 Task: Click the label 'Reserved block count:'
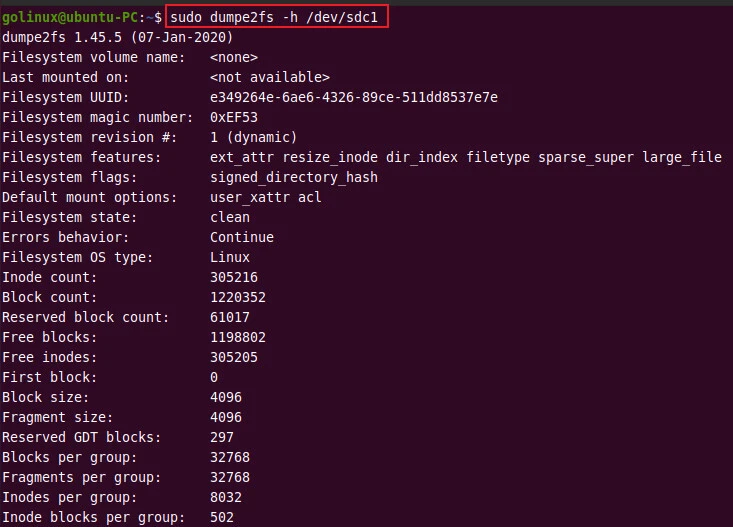click(x=86, y=318)
